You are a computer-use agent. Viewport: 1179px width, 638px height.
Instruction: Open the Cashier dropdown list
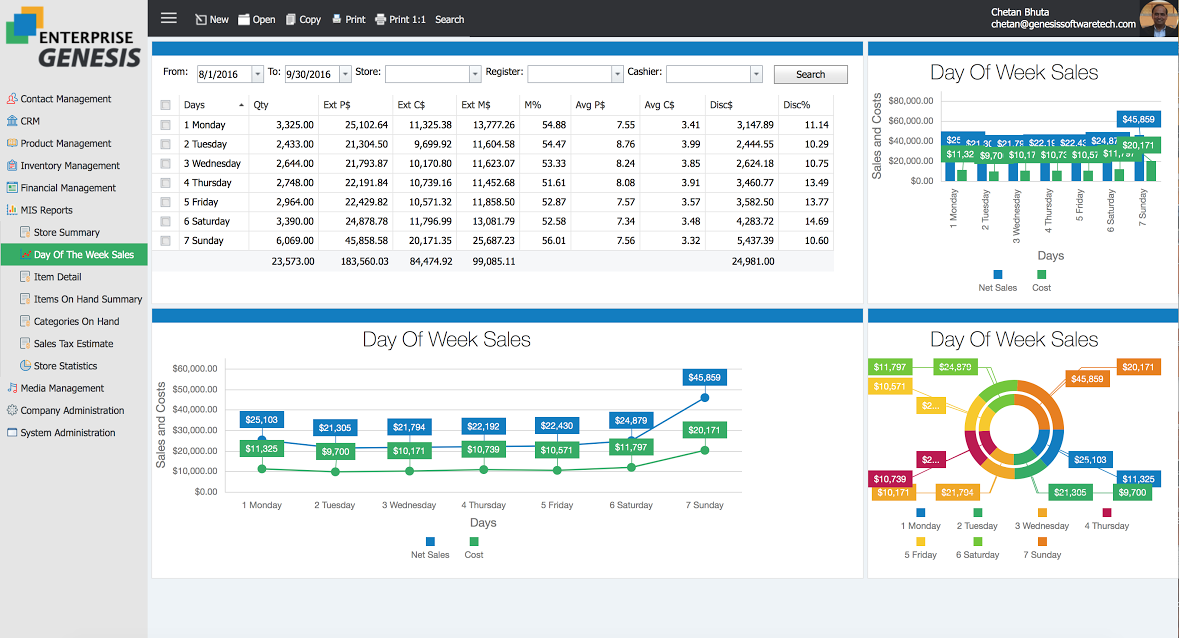click(755, 74)
